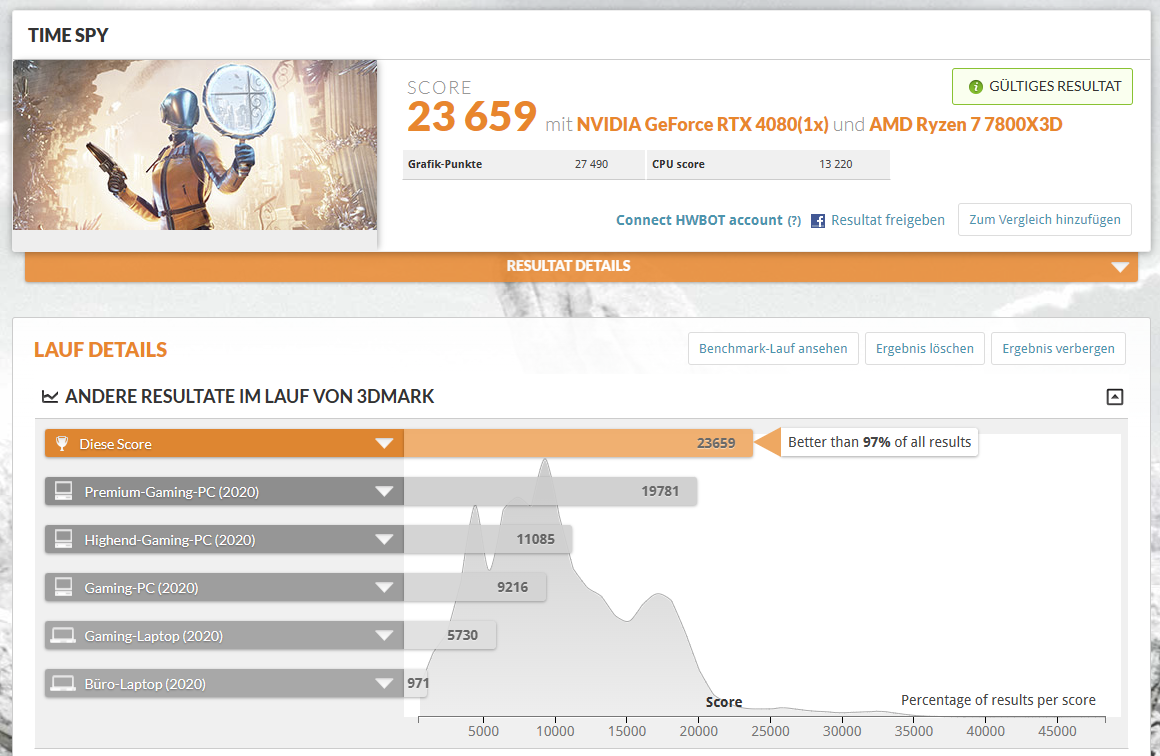Expand the Diese Score dropdown arrow

pos(384,443)
